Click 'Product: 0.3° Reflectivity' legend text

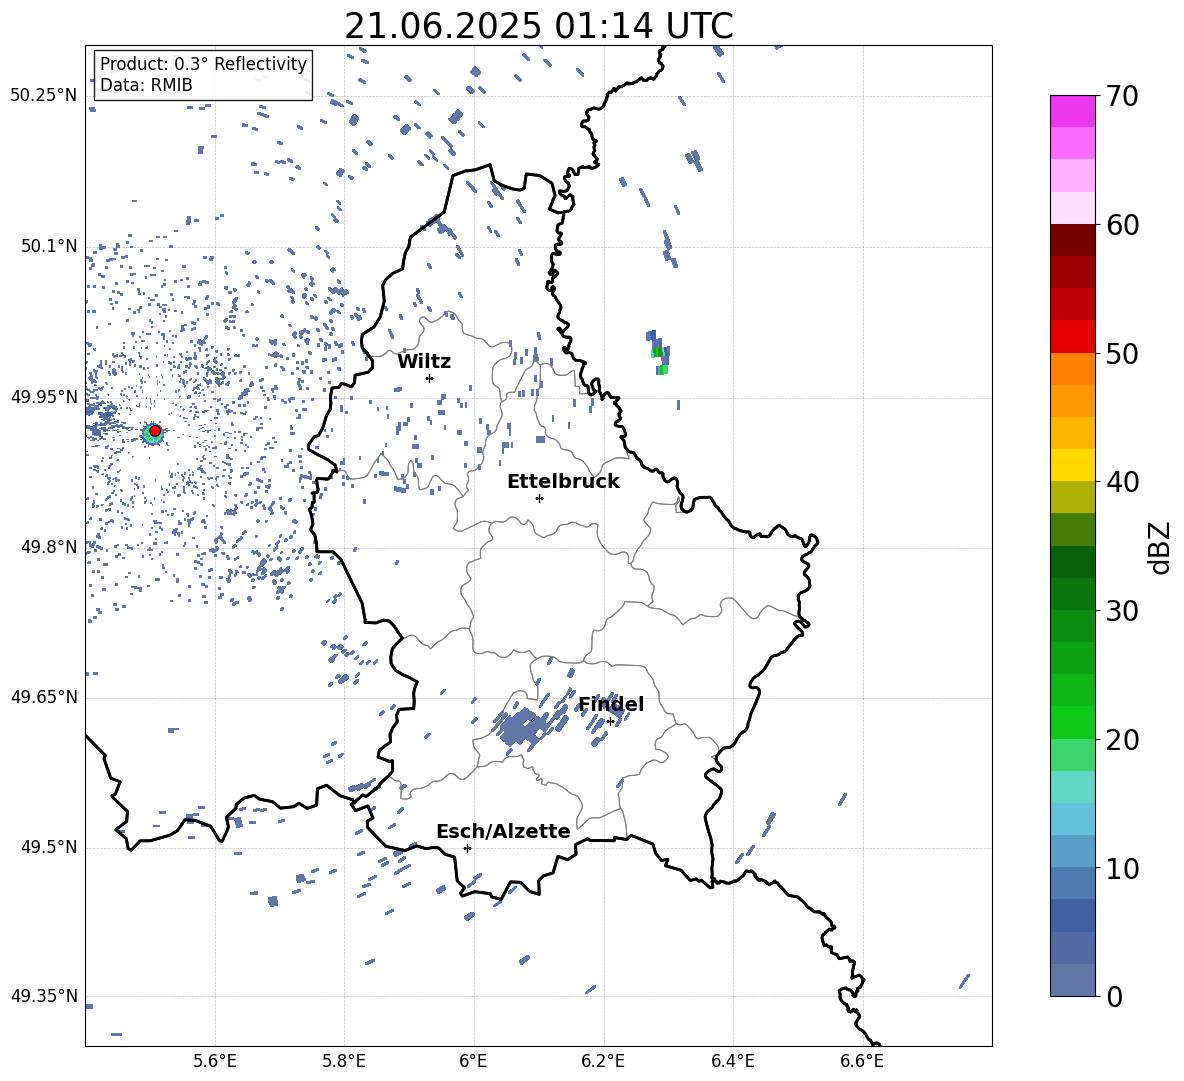pos(203,63)
